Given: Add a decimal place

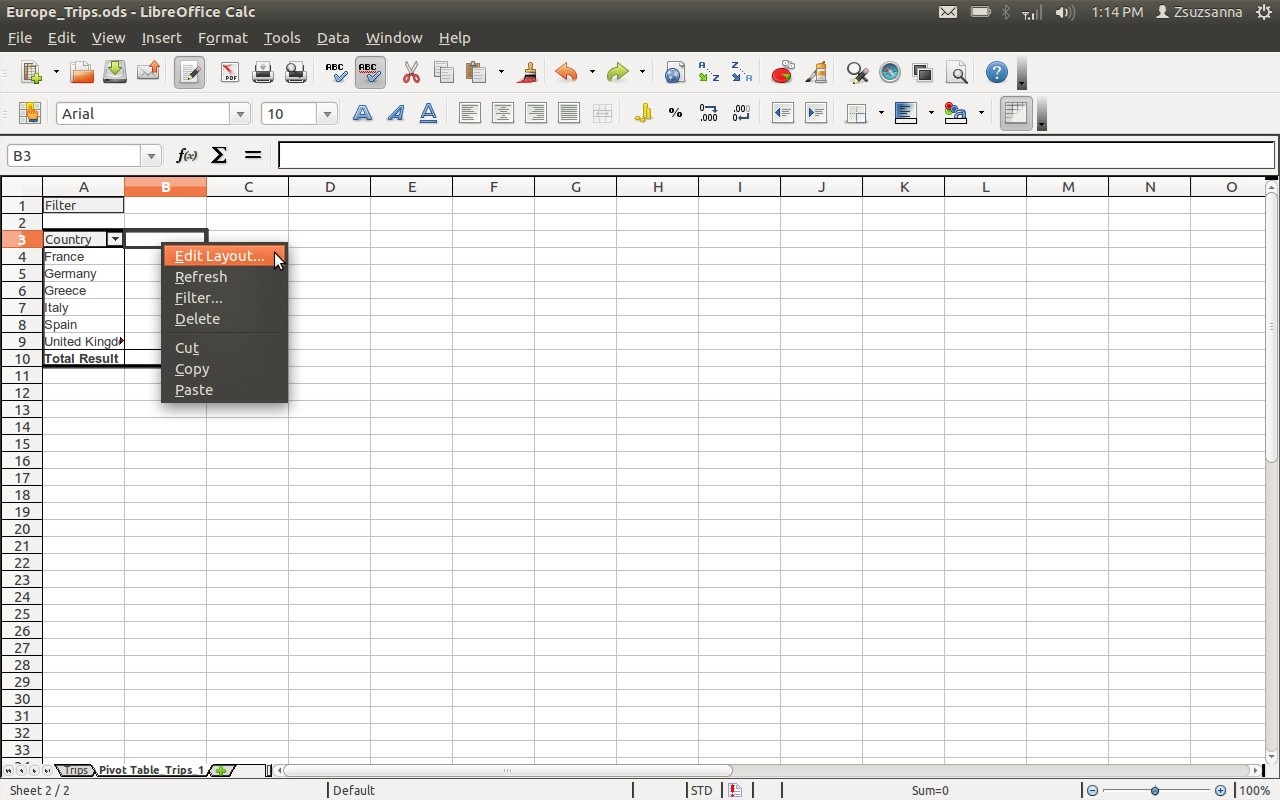Looking at the screenshot, I should coord(709,113).
